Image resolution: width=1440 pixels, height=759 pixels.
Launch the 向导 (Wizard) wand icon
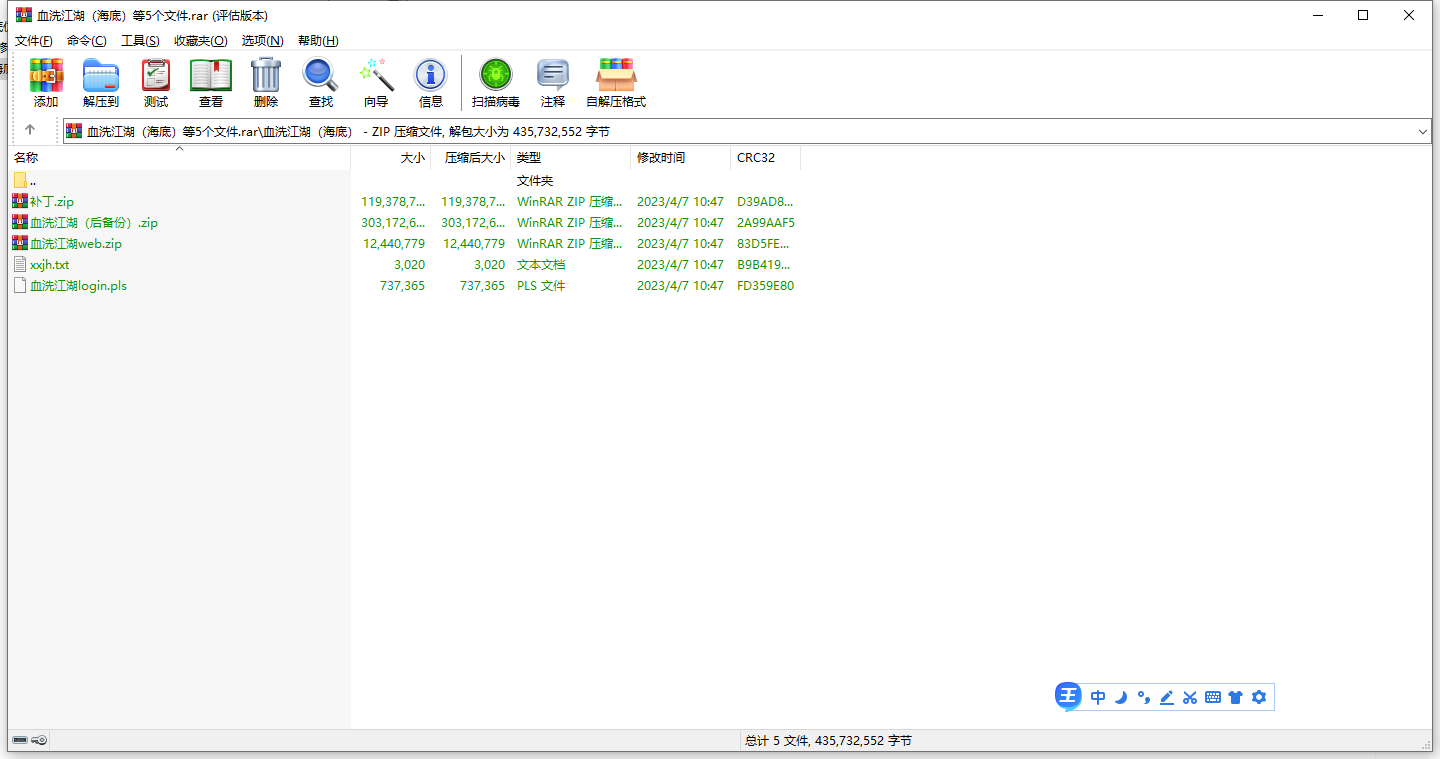(376, 82)
